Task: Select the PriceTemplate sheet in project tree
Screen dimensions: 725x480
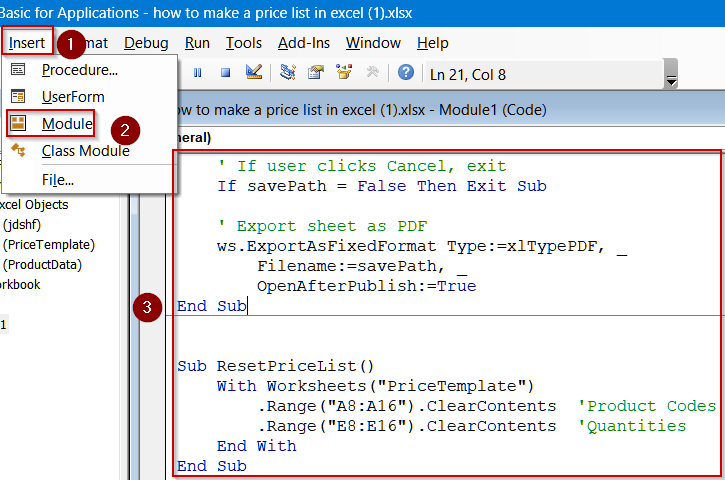Action: 49,245
